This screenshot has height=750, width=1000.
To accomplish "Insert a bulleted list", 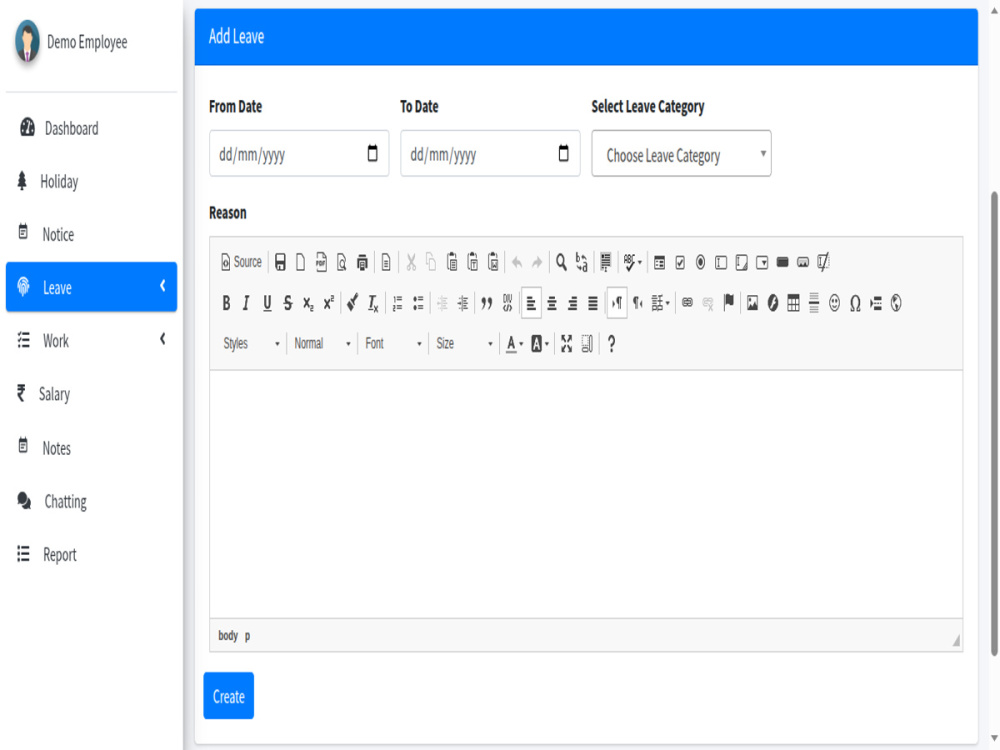I will tap(418, 304).
